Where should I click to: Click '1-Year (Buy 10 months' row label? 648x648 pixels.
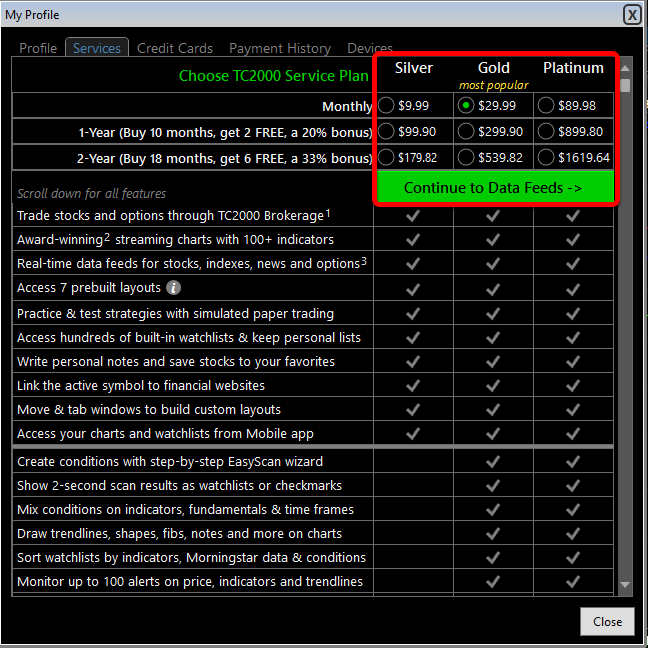pyautogui.click(x=225, y=133)
